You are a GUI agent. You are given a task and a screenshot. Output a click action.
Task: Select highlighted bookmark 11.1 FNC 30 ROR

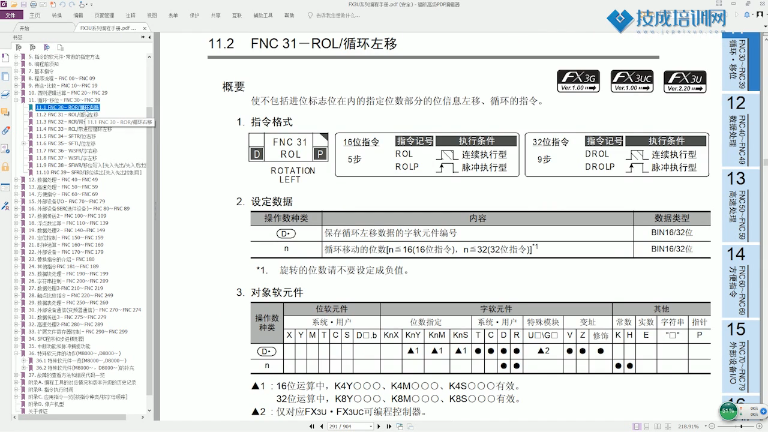(67, 107)
